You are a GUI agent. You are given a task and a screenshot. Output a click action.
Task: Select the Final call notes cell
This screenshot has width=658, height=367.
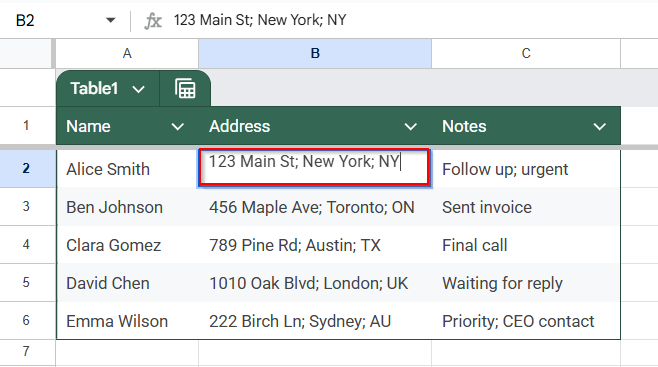[526, 245]
